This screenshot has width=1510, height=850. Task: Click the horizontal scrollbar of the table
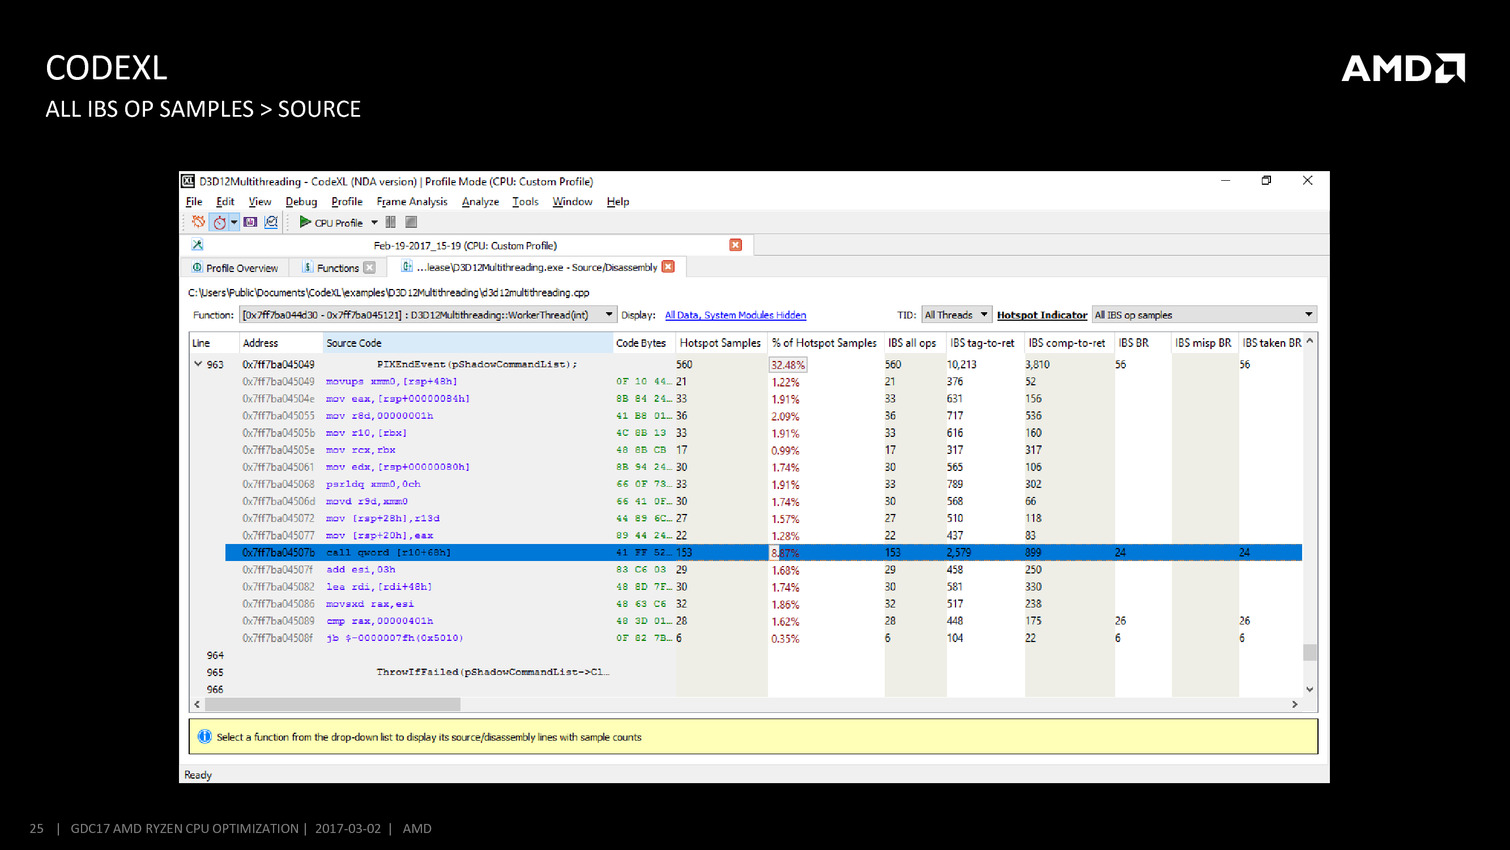(333, 704)
